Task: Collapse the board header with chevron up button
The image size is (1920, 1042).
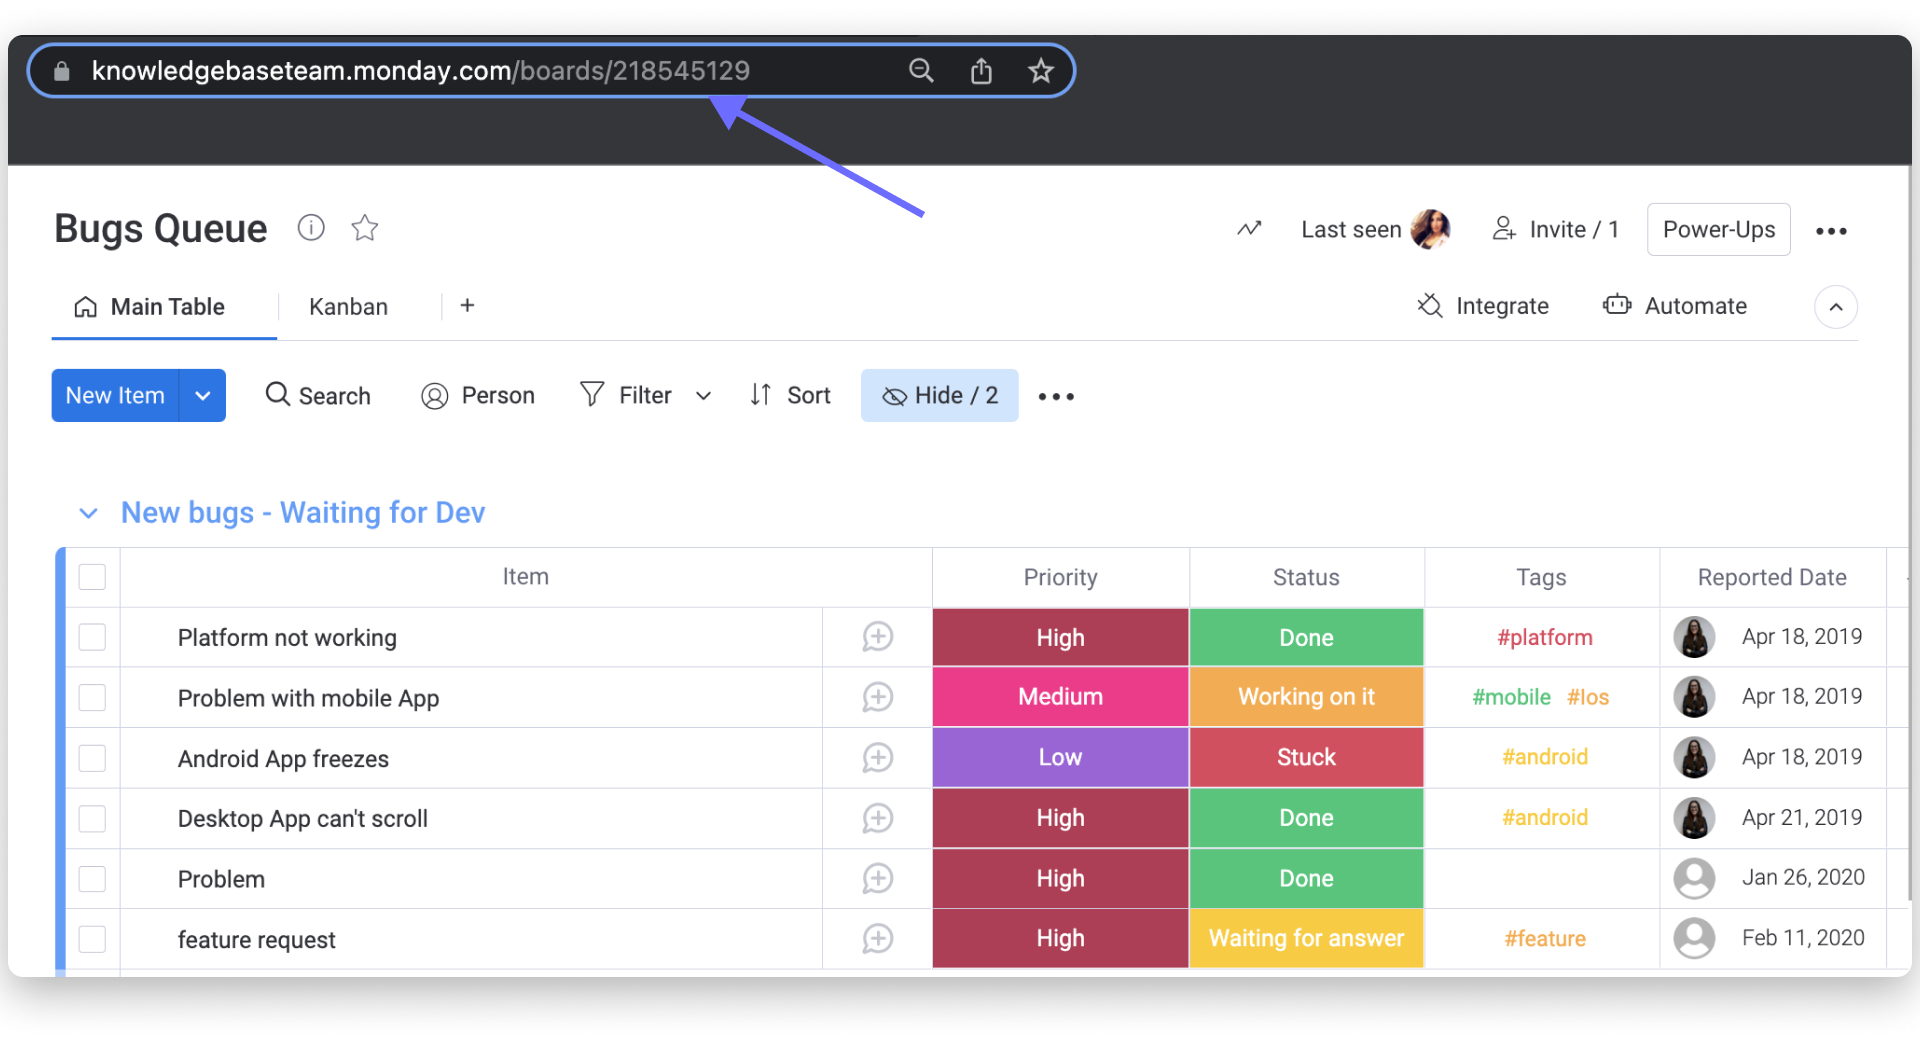Action: tap(1836, 307)
